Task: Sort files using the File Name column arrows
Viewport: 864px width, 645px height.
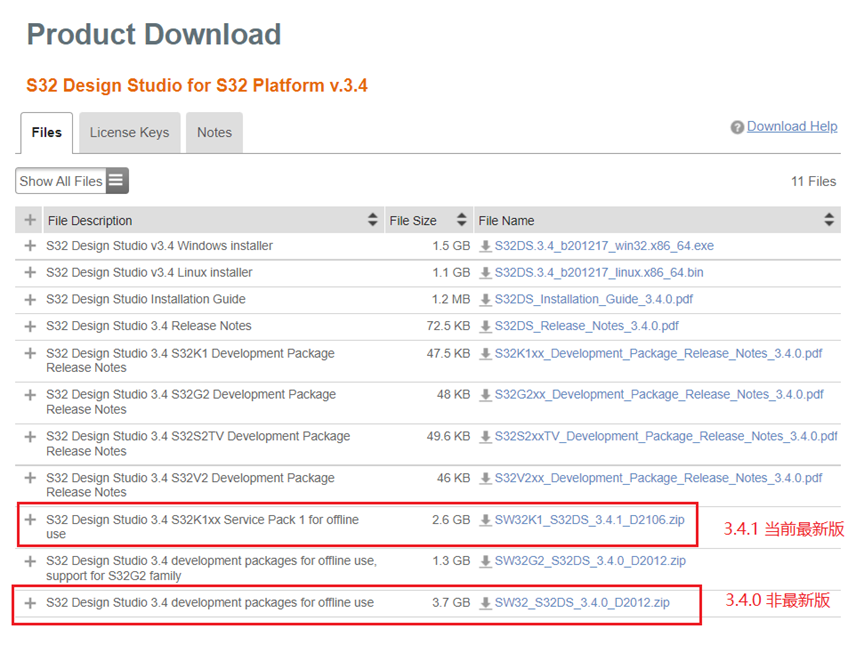Action: [x=829, y=220]
